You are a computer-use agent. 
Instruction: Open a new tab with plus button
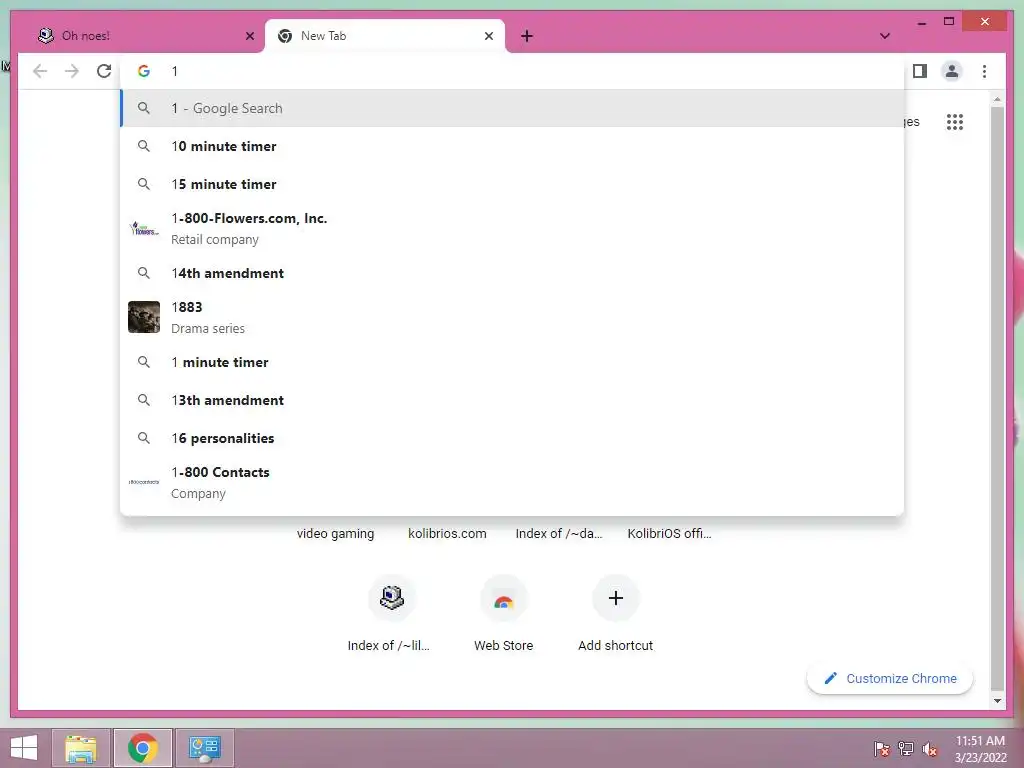527,36
